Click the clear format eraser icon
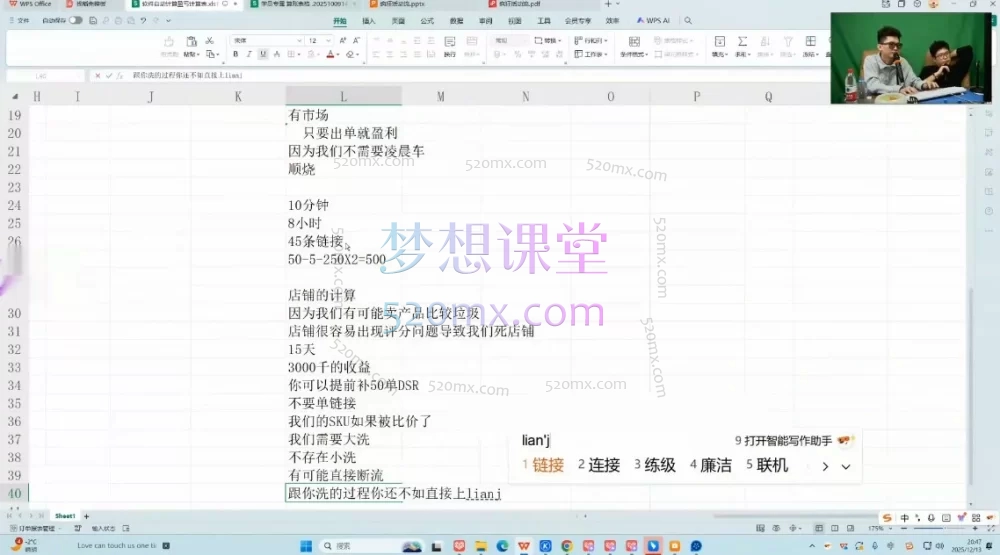Screen dimensions: 1000x555 [x=350, y=55]
